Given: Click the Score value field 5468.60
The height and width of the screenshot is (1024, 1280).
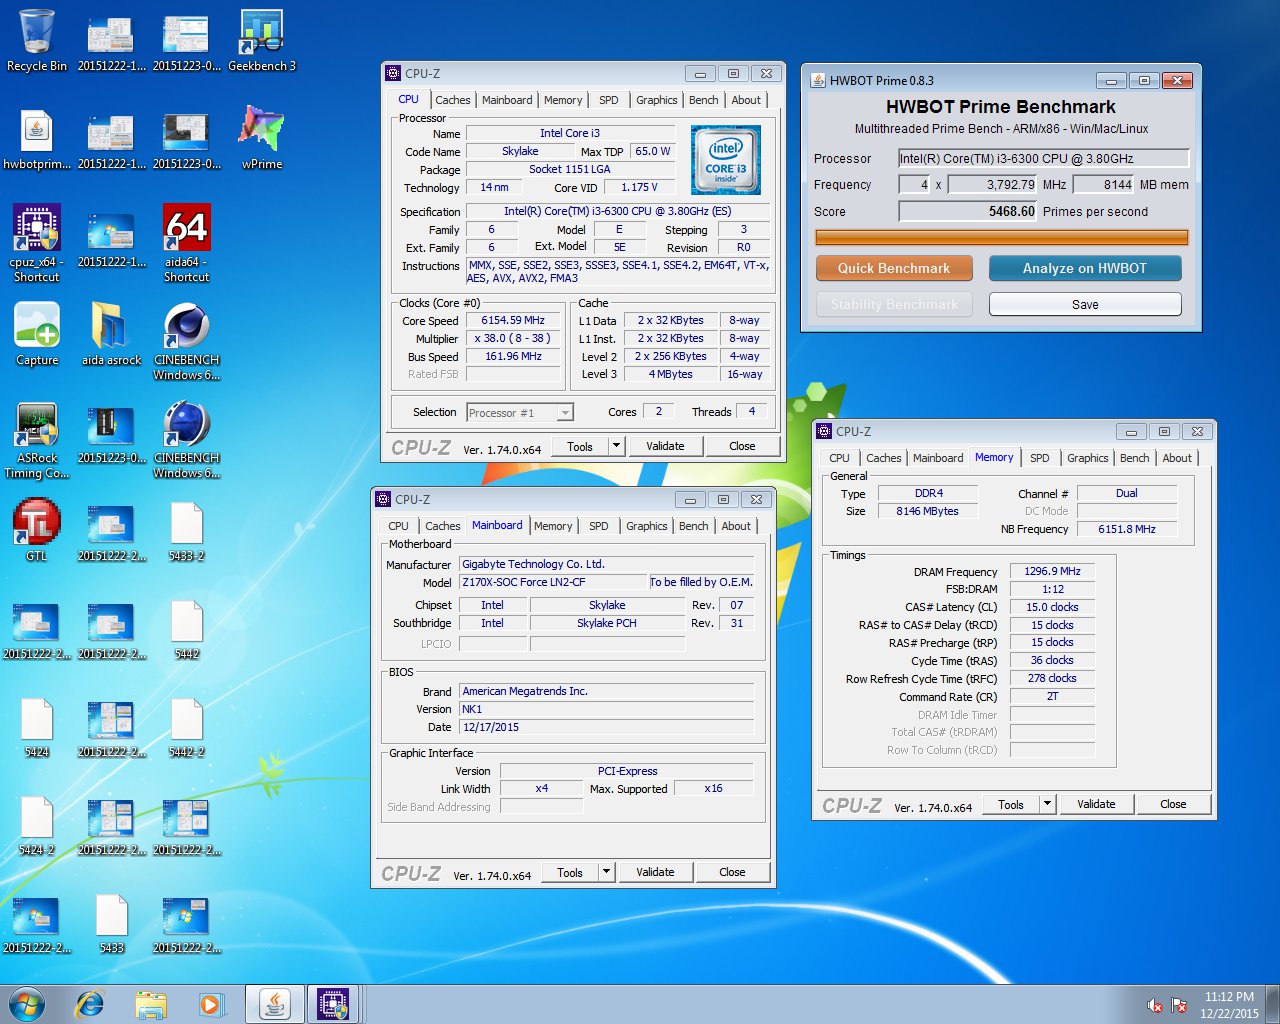Looking at the screenshot, I should click(x=968, y=211).
